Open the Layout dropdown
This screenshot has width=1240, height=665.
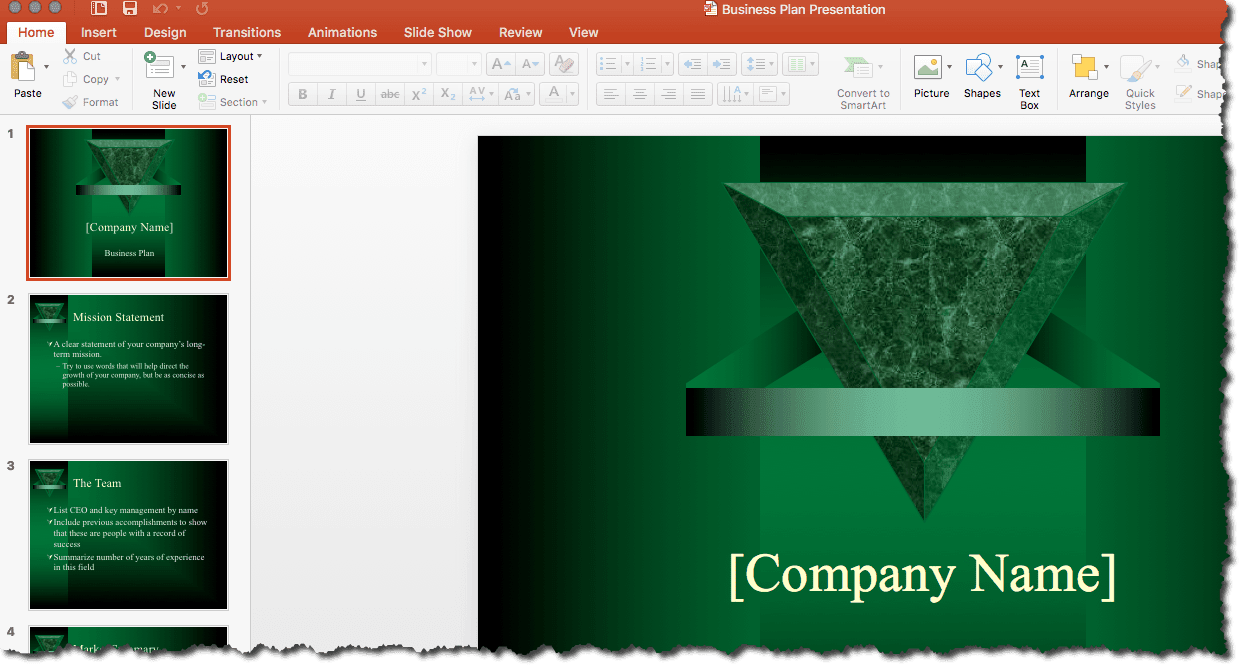pos(231,56)
